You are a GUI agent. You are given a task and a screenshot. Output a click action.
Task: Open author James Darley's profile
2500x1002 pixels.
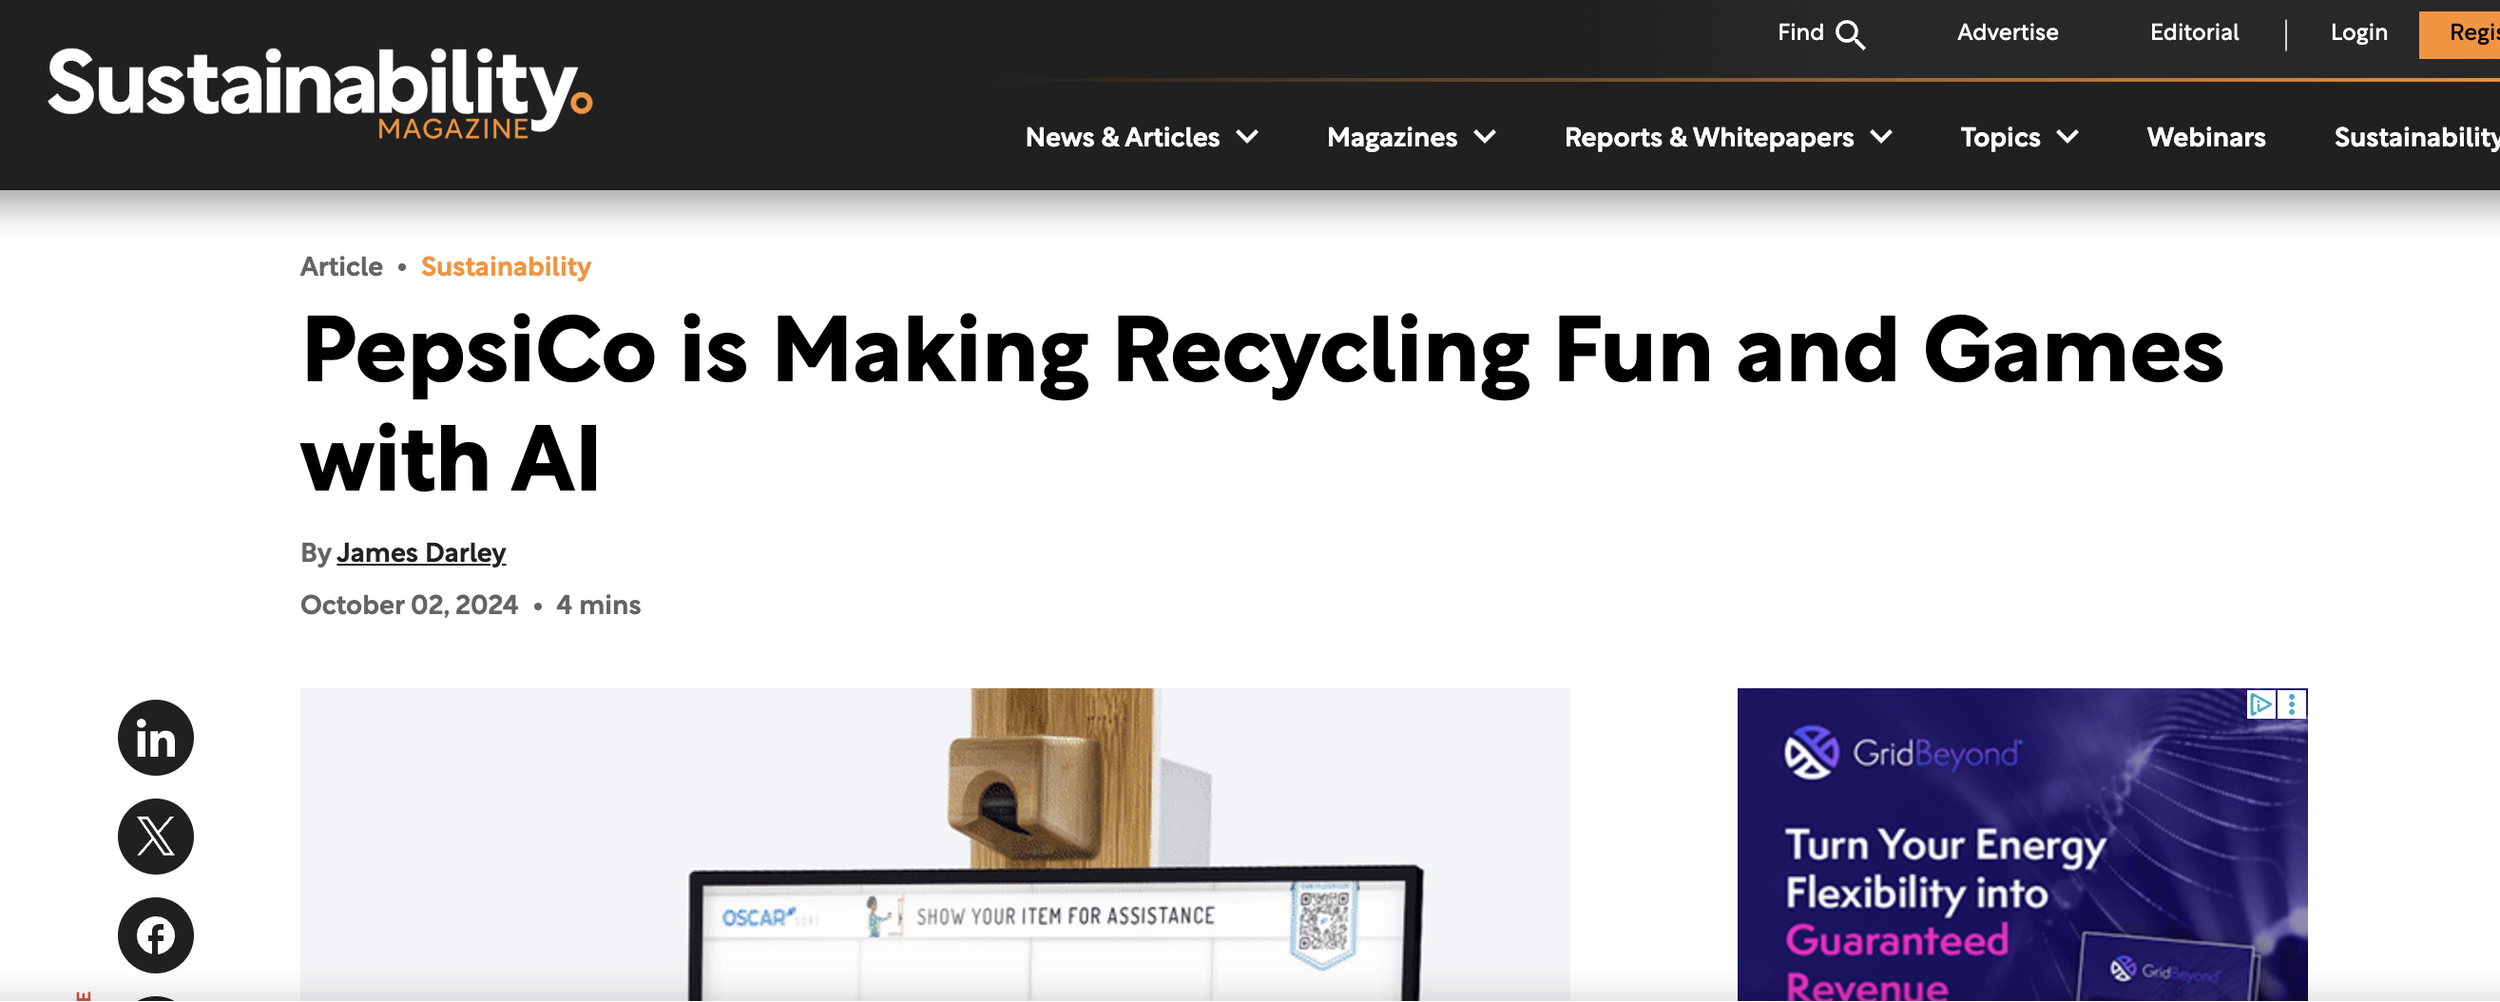421,553
